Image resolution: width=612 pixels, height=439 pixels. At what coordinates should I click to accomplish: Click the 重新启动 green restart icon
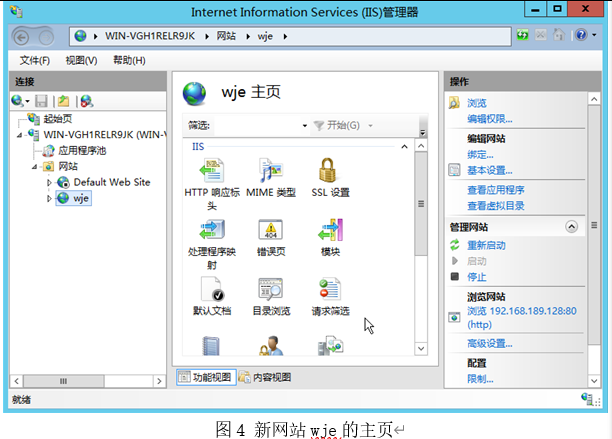(455, 245)
